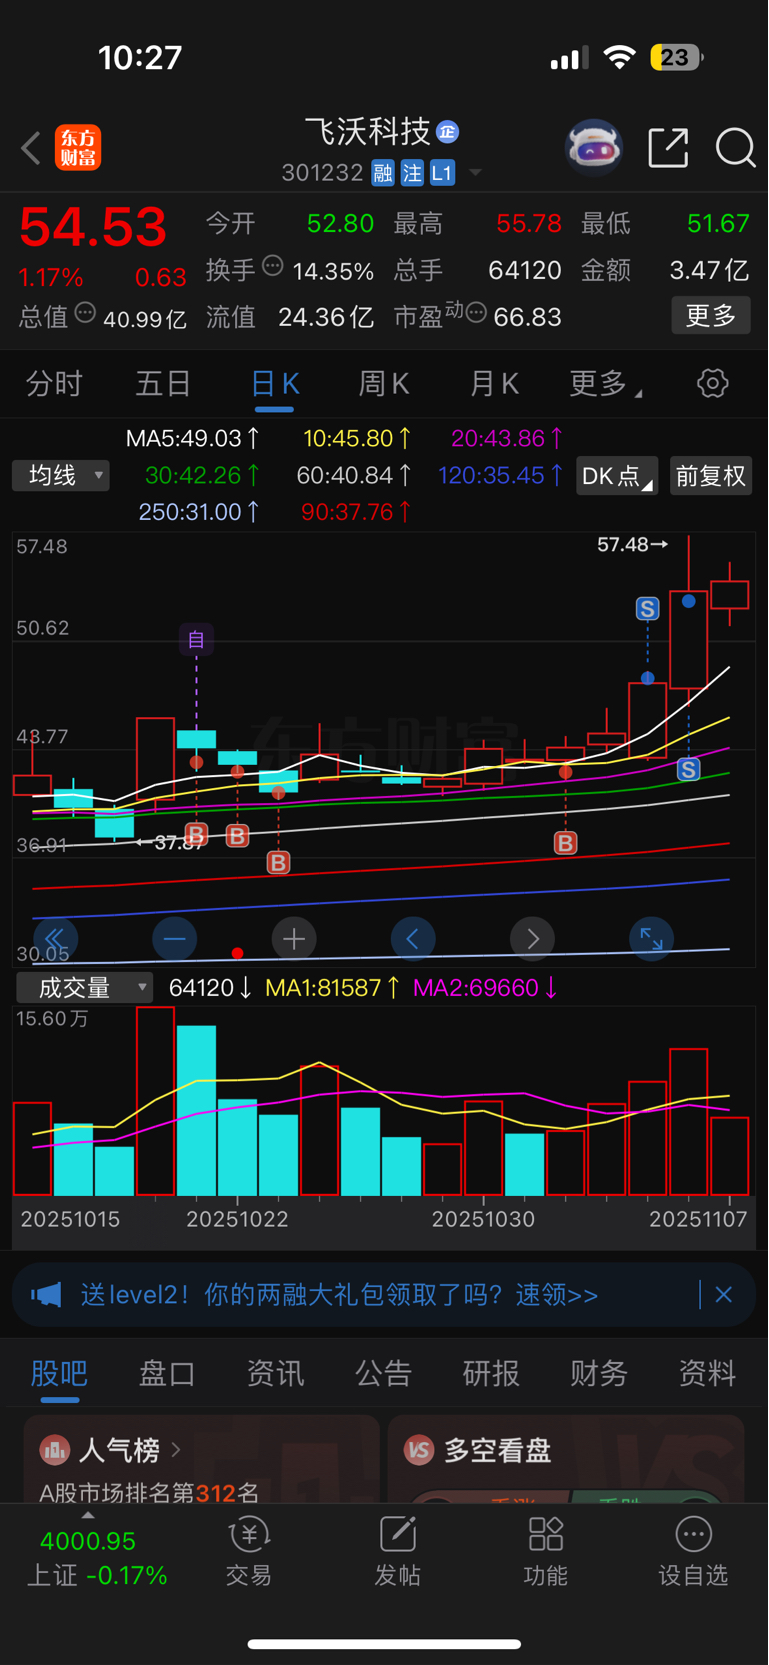Open the 财务 tab

(x=599, y=1373)
